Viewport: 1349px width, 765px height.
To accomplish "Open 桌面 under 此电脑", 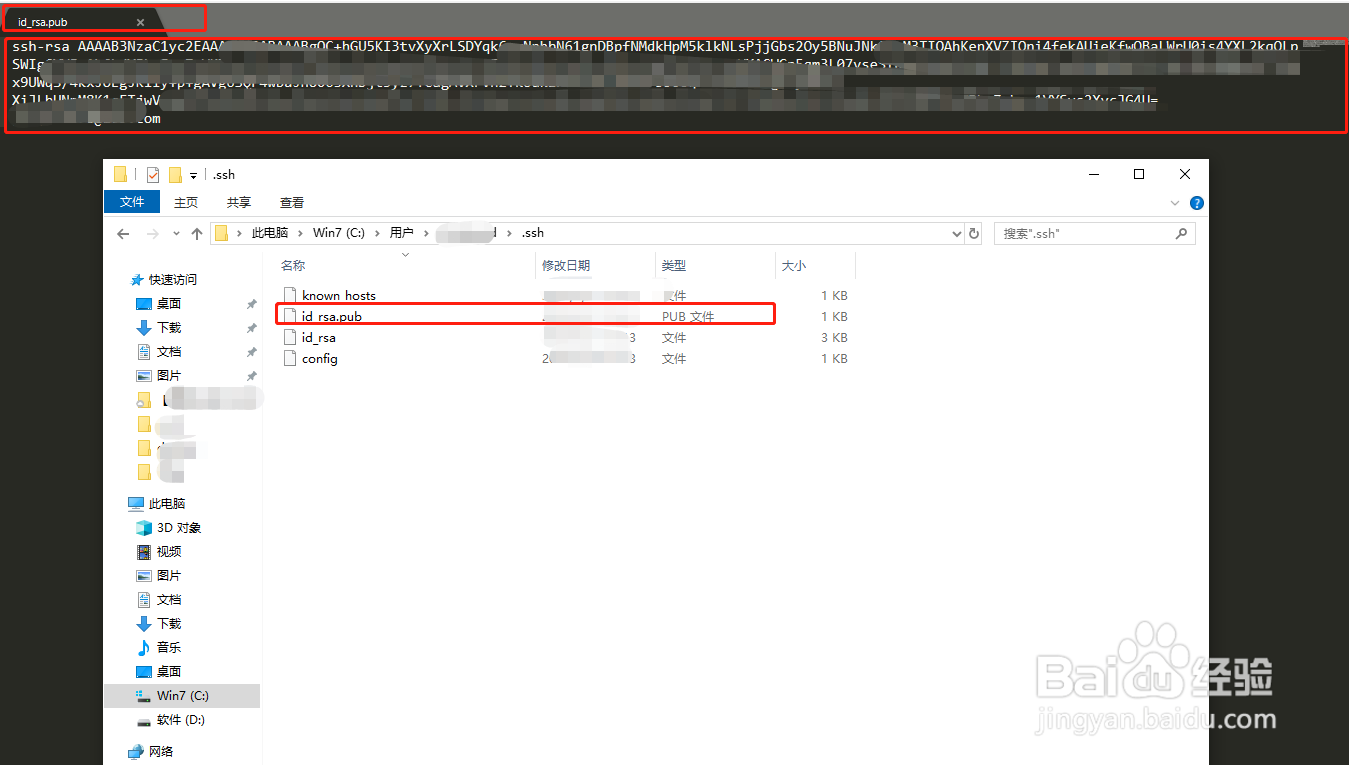I will click(169, 671).
